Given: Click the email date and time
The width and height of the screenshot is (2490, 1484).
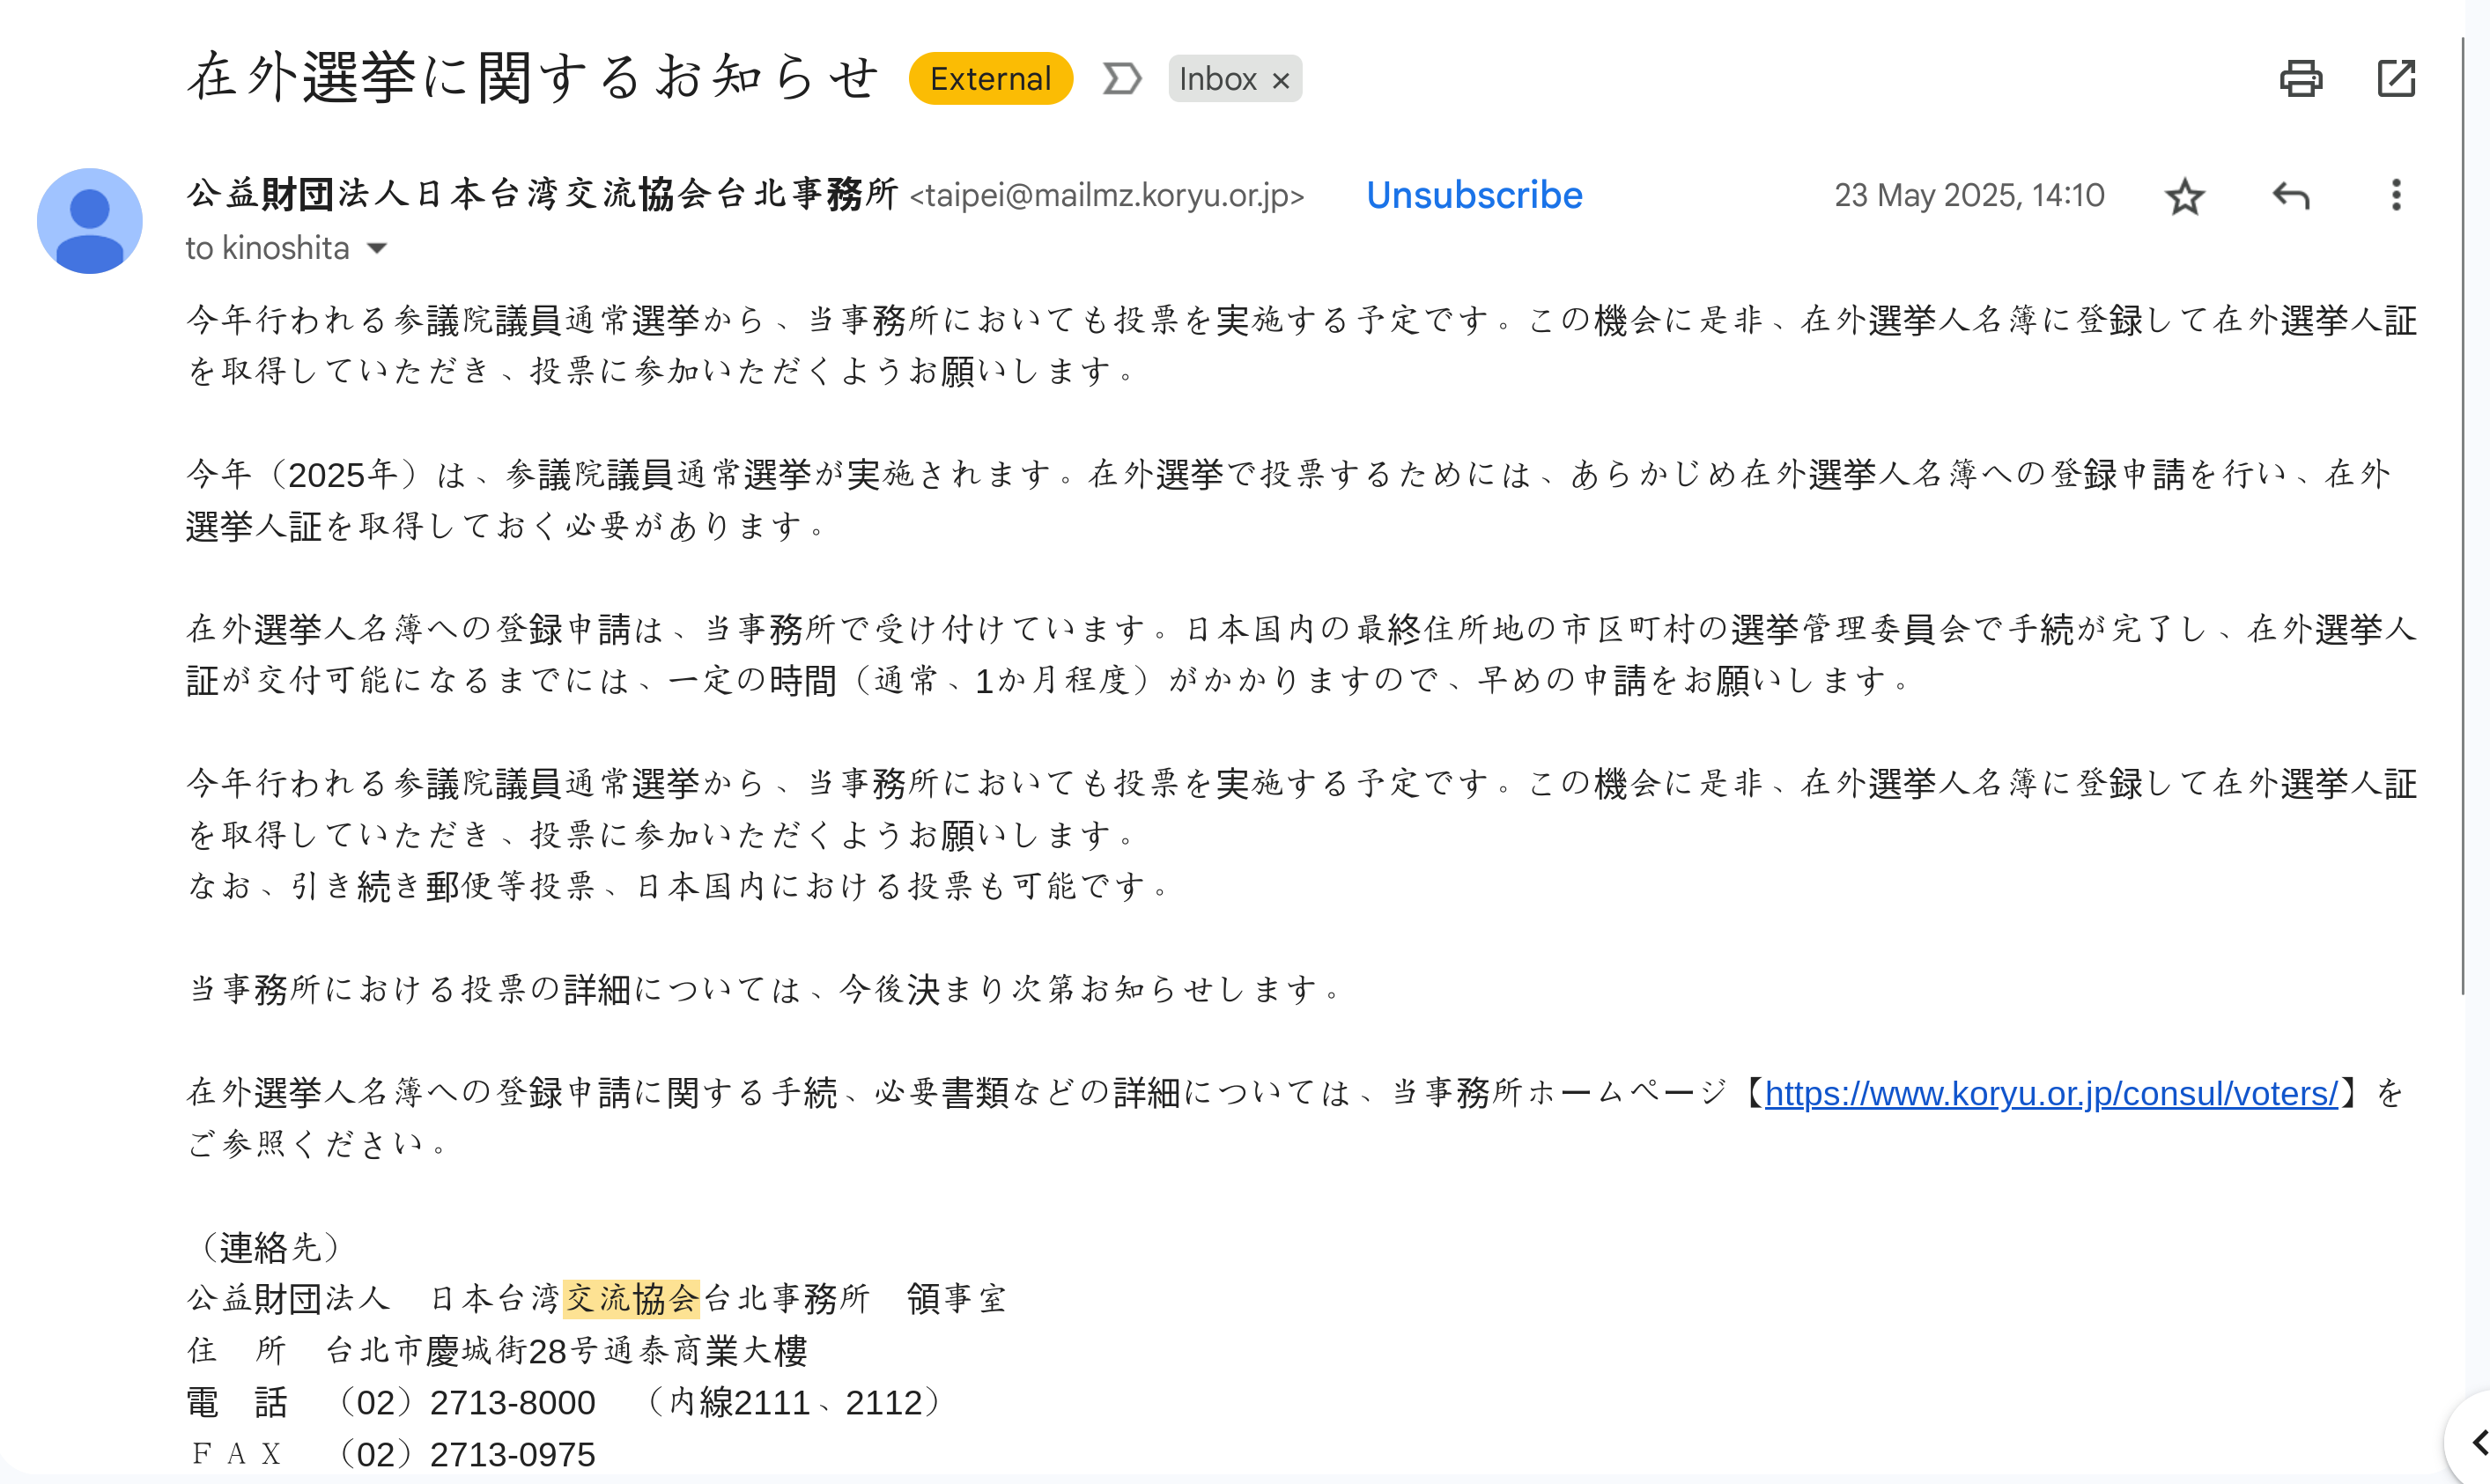Looking at the screenshot, I should (x=1968, y=196).
